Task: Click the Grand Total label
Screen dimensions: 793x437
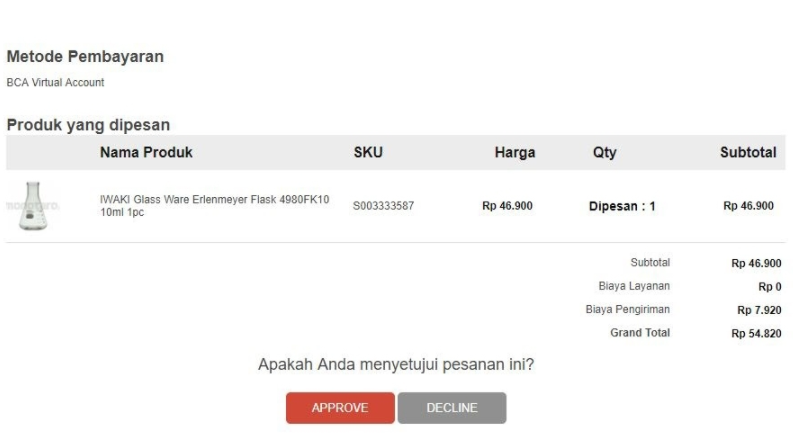Action: (x=640, y=333)
